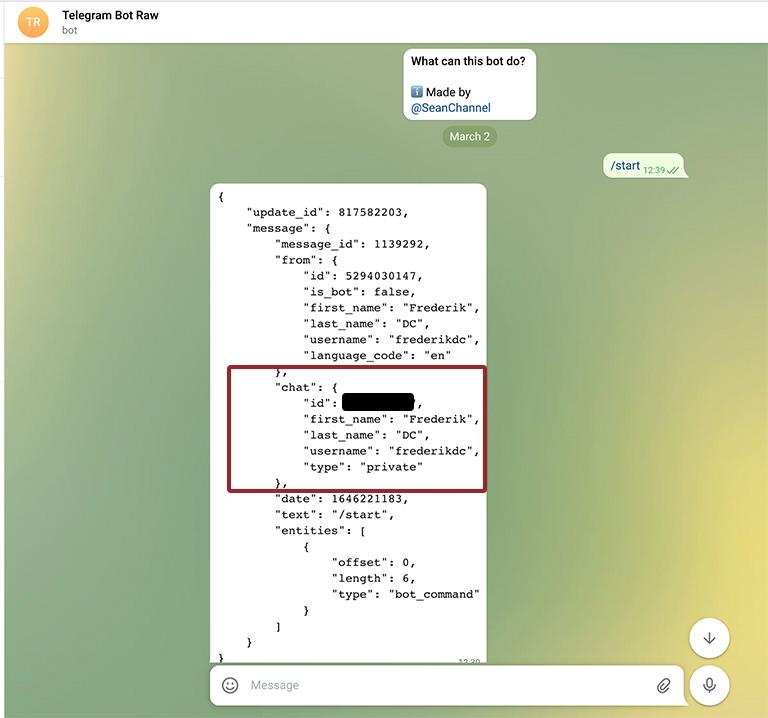Click the March 2 date badge
The width and height of the screenshot is (768, 718).
pyautogui.click(x=470, y=136)
